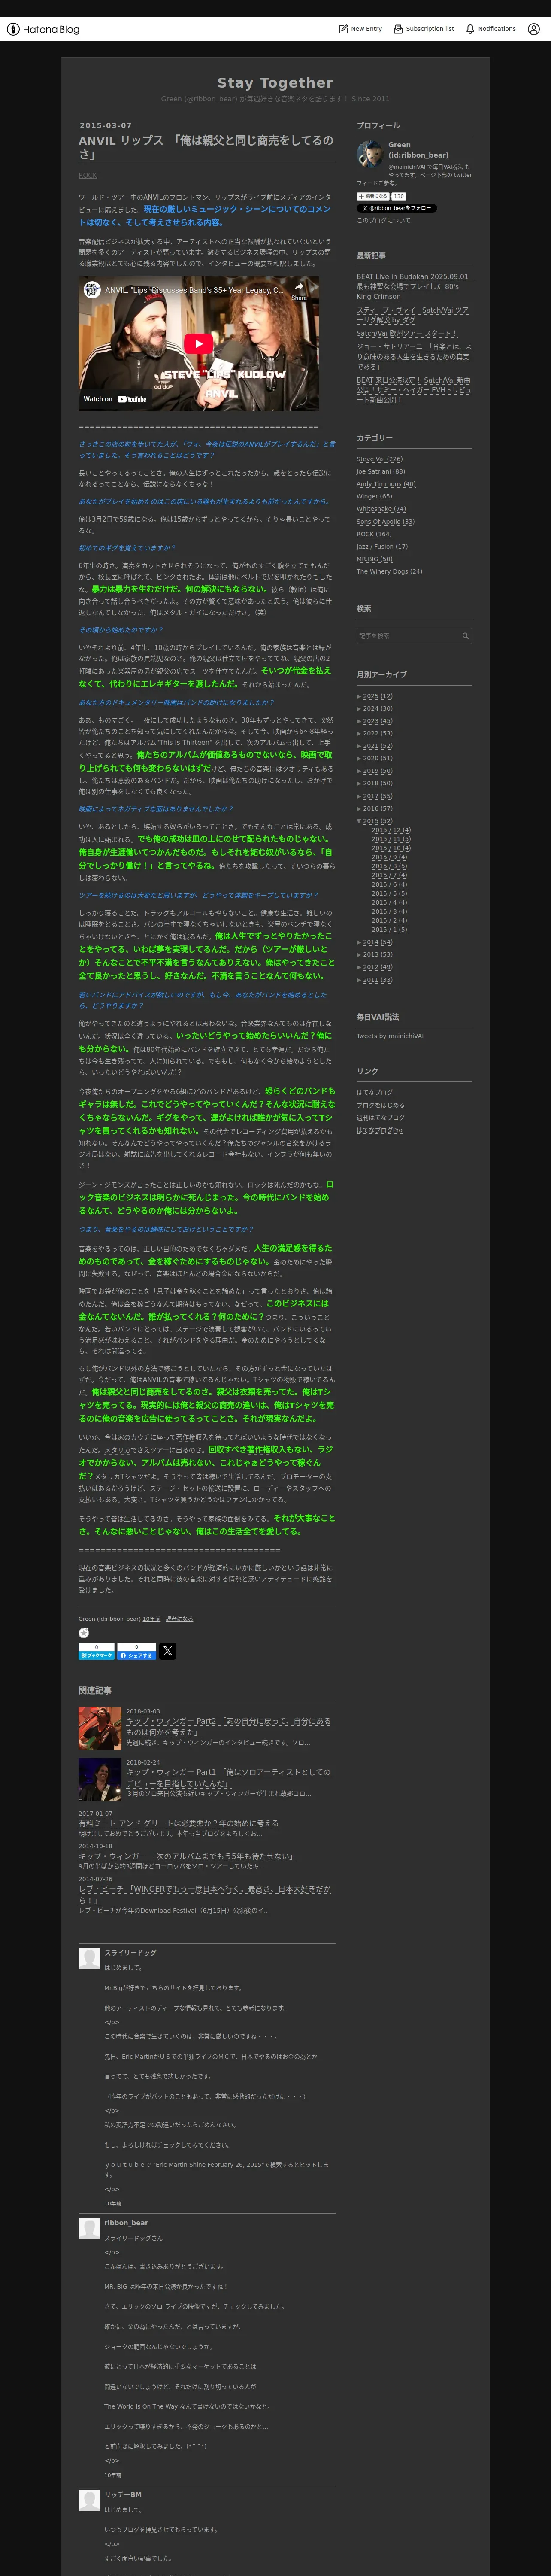Click スライリードッグ commenter avatar
The image size is (551, 2576).
click(x=88, y=1959)
